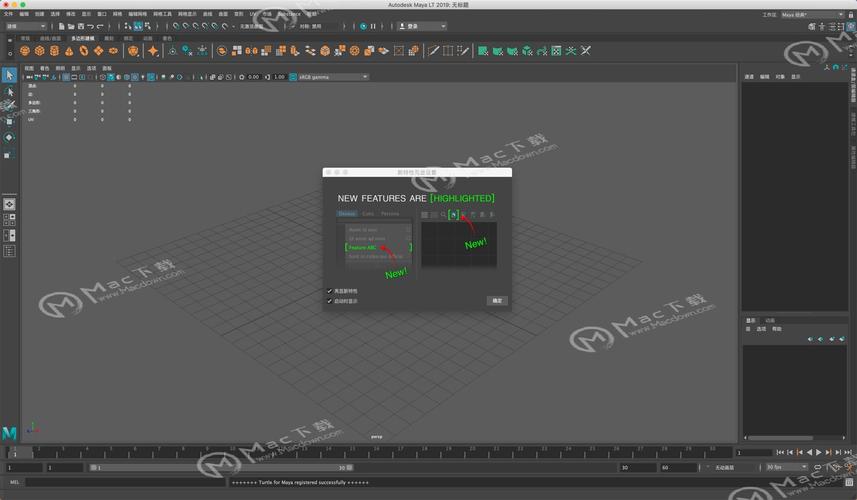Create a polygon sphere from shelf
This screenshot has height=500, width=857.
[x=25, y=51]
